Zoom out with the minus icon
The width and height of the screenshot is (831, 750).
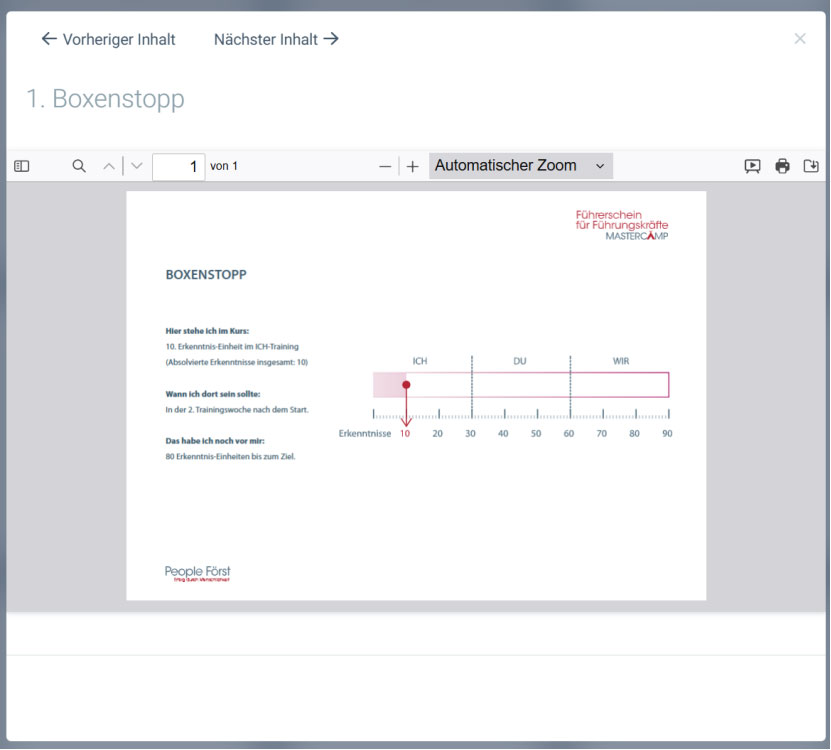[385, 166]
